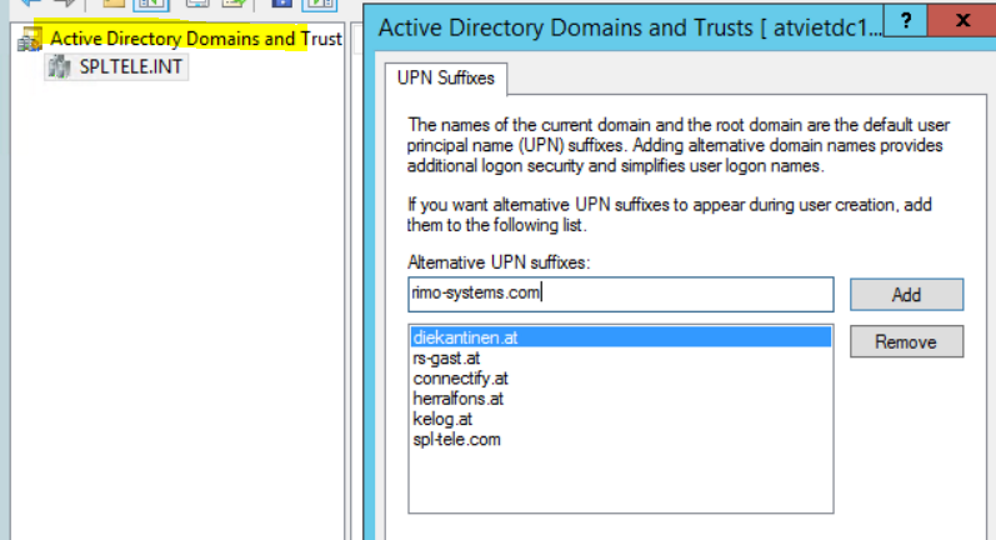Click the dialog title bar text
996x540 pixels.
click(630, 29)
